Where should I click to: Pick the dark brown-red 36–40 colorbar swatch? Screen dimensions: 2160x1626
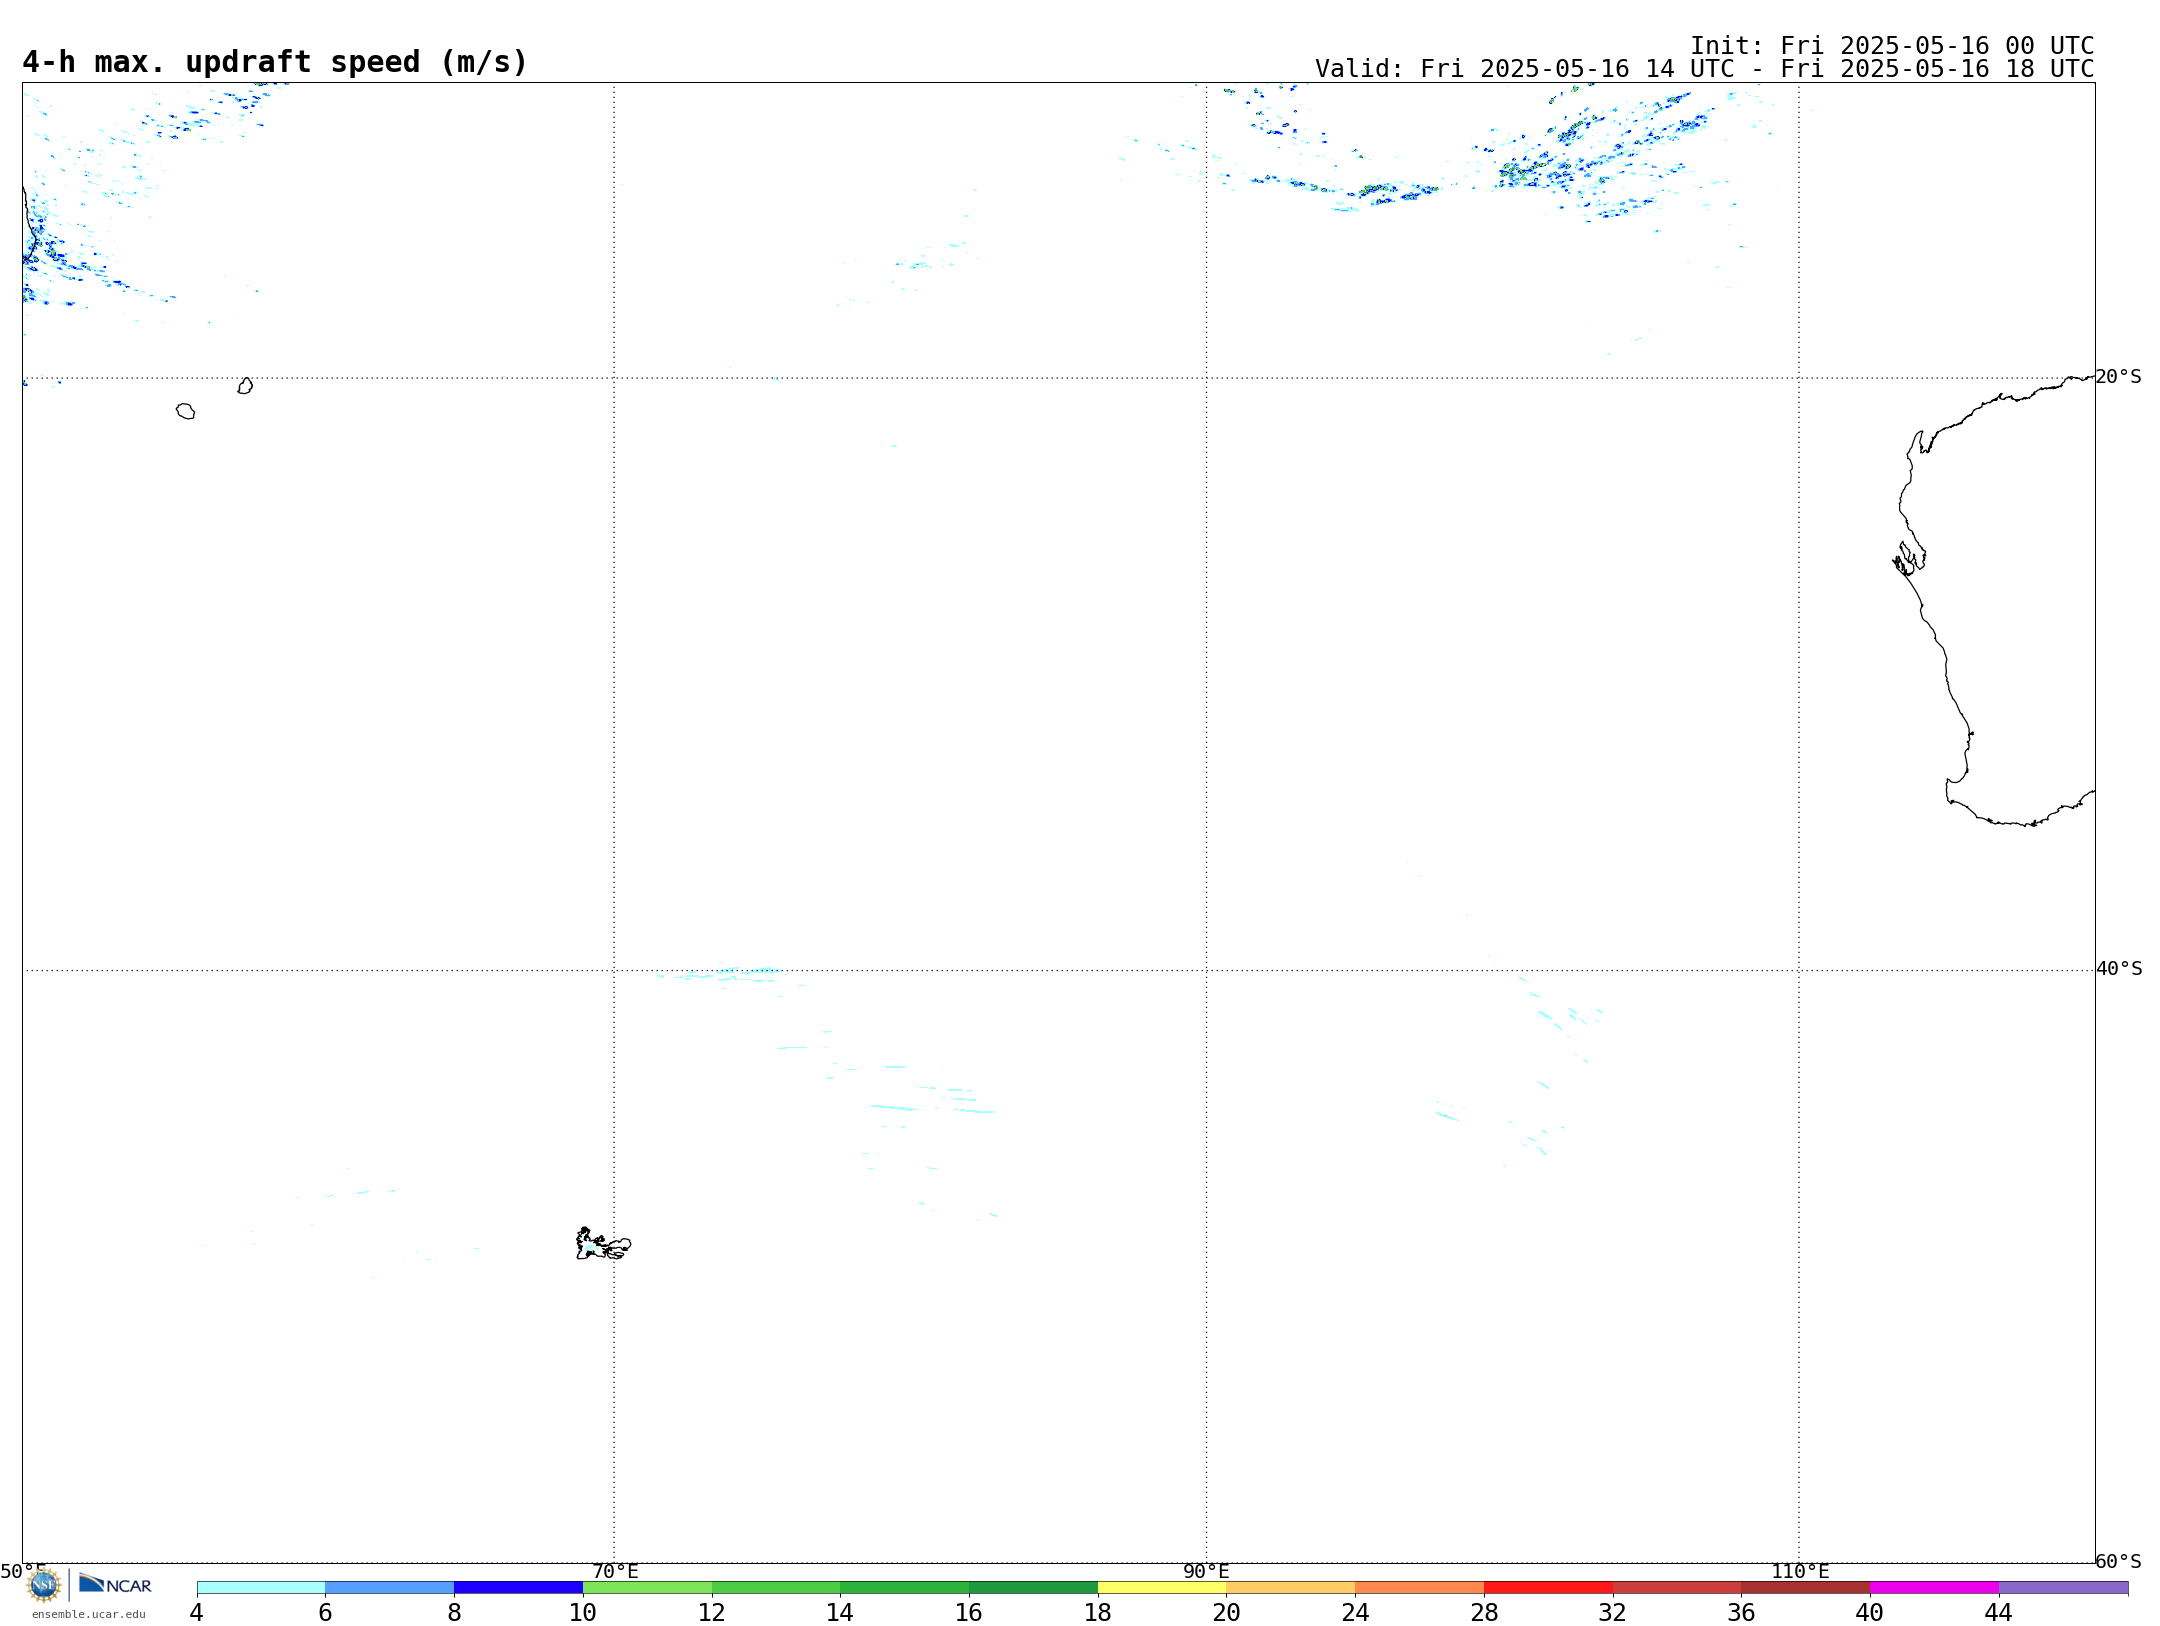(1806, 1588)
